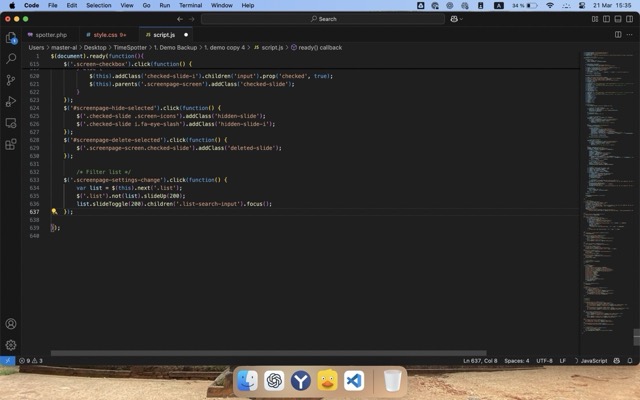Viewport: 640px width, 400px height.
Task: Open editor More Actions ellipsis menu
Action: pos(629,34)
